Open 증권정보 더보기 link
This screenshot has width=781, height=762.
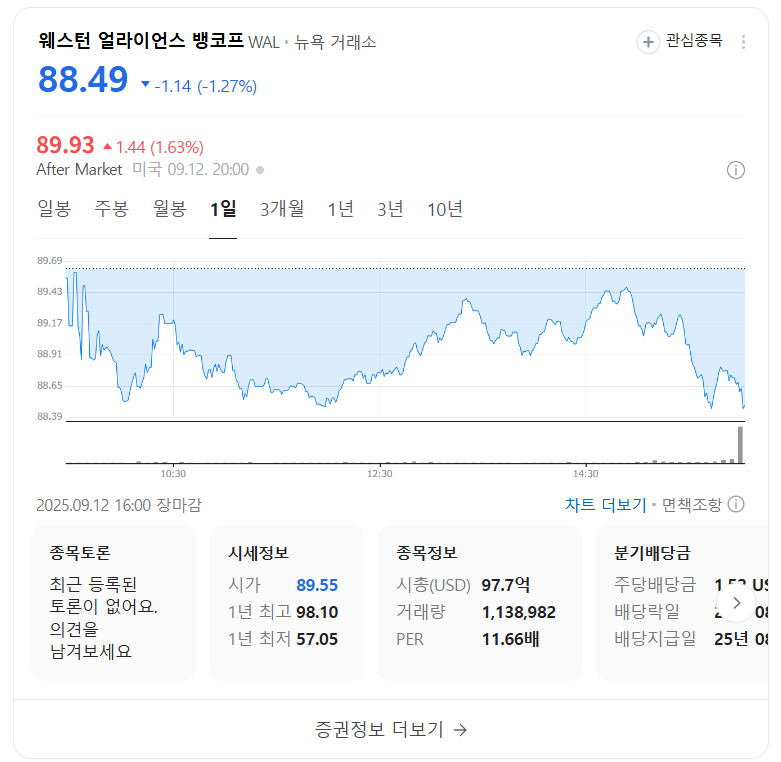pos(390,730)
